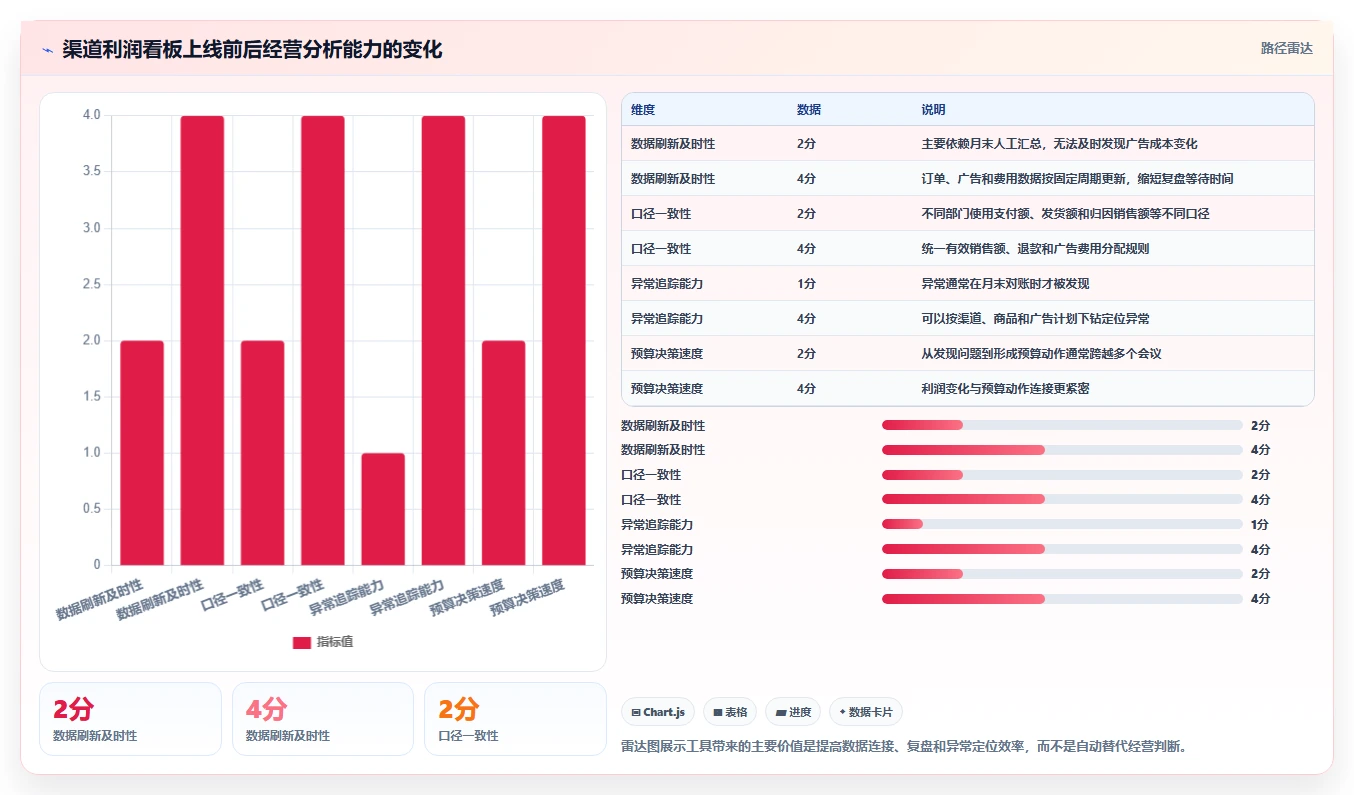Click the 预算决策速度 chart bar reaching 4.0
The image size is (1354, 795).
click(x=564, y=340)
